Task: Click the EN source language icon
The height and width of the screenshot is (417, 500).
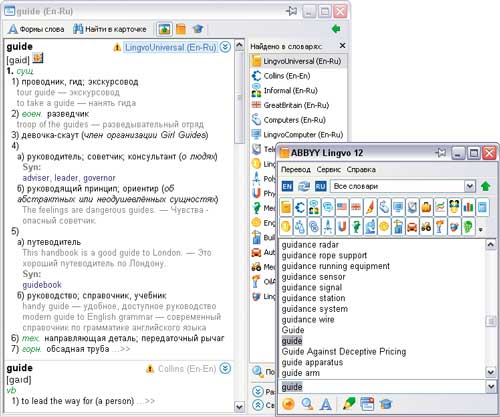Action: 287,186
